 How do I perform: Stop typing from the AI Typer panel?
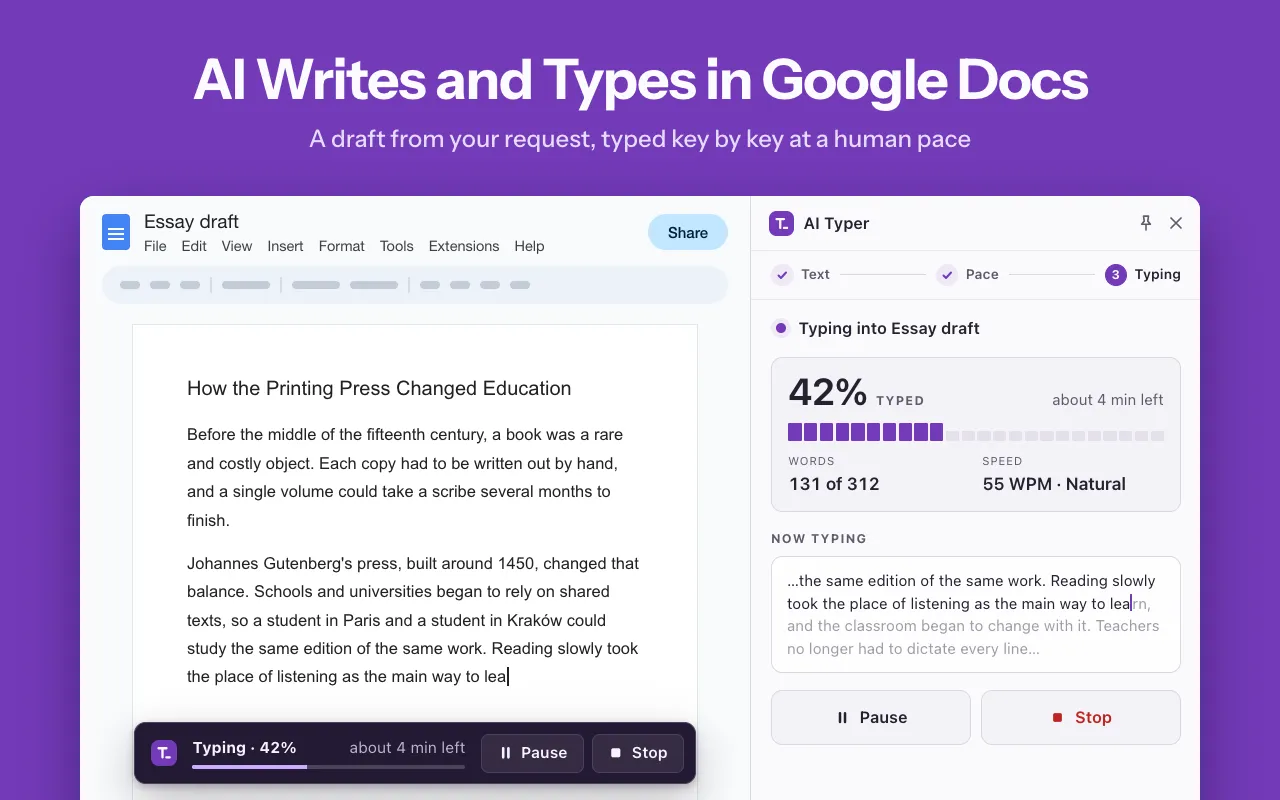point(1081,717)
